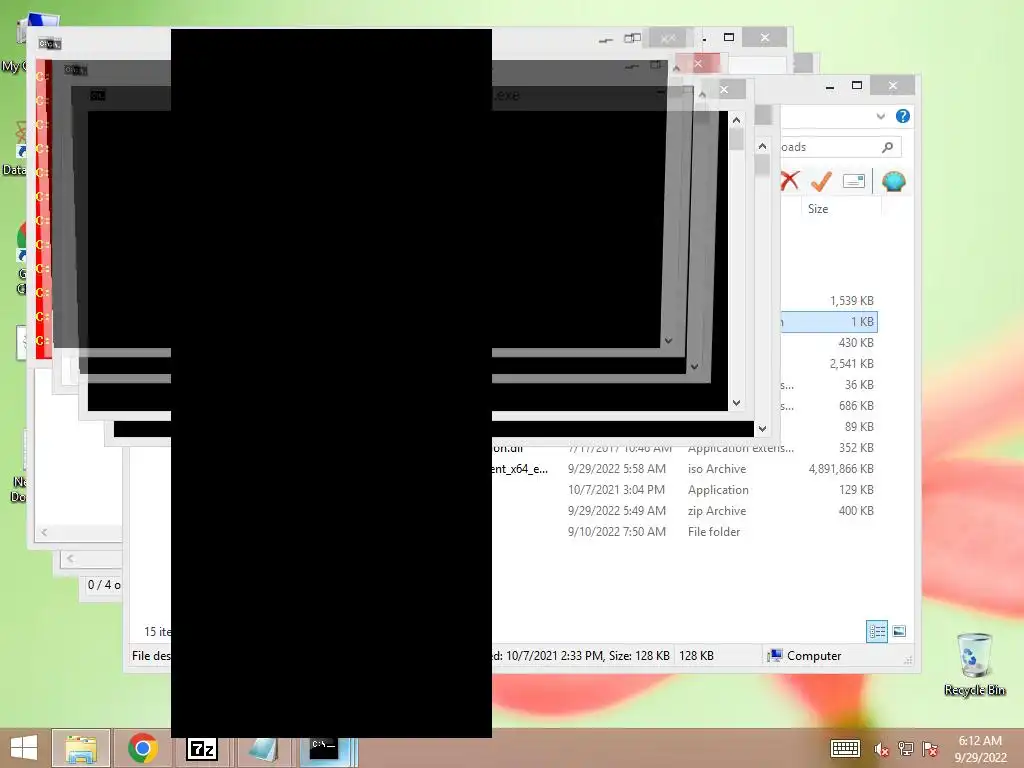Open the touch keyboard from the tray

pyautogui.click(x=844, y=748)
